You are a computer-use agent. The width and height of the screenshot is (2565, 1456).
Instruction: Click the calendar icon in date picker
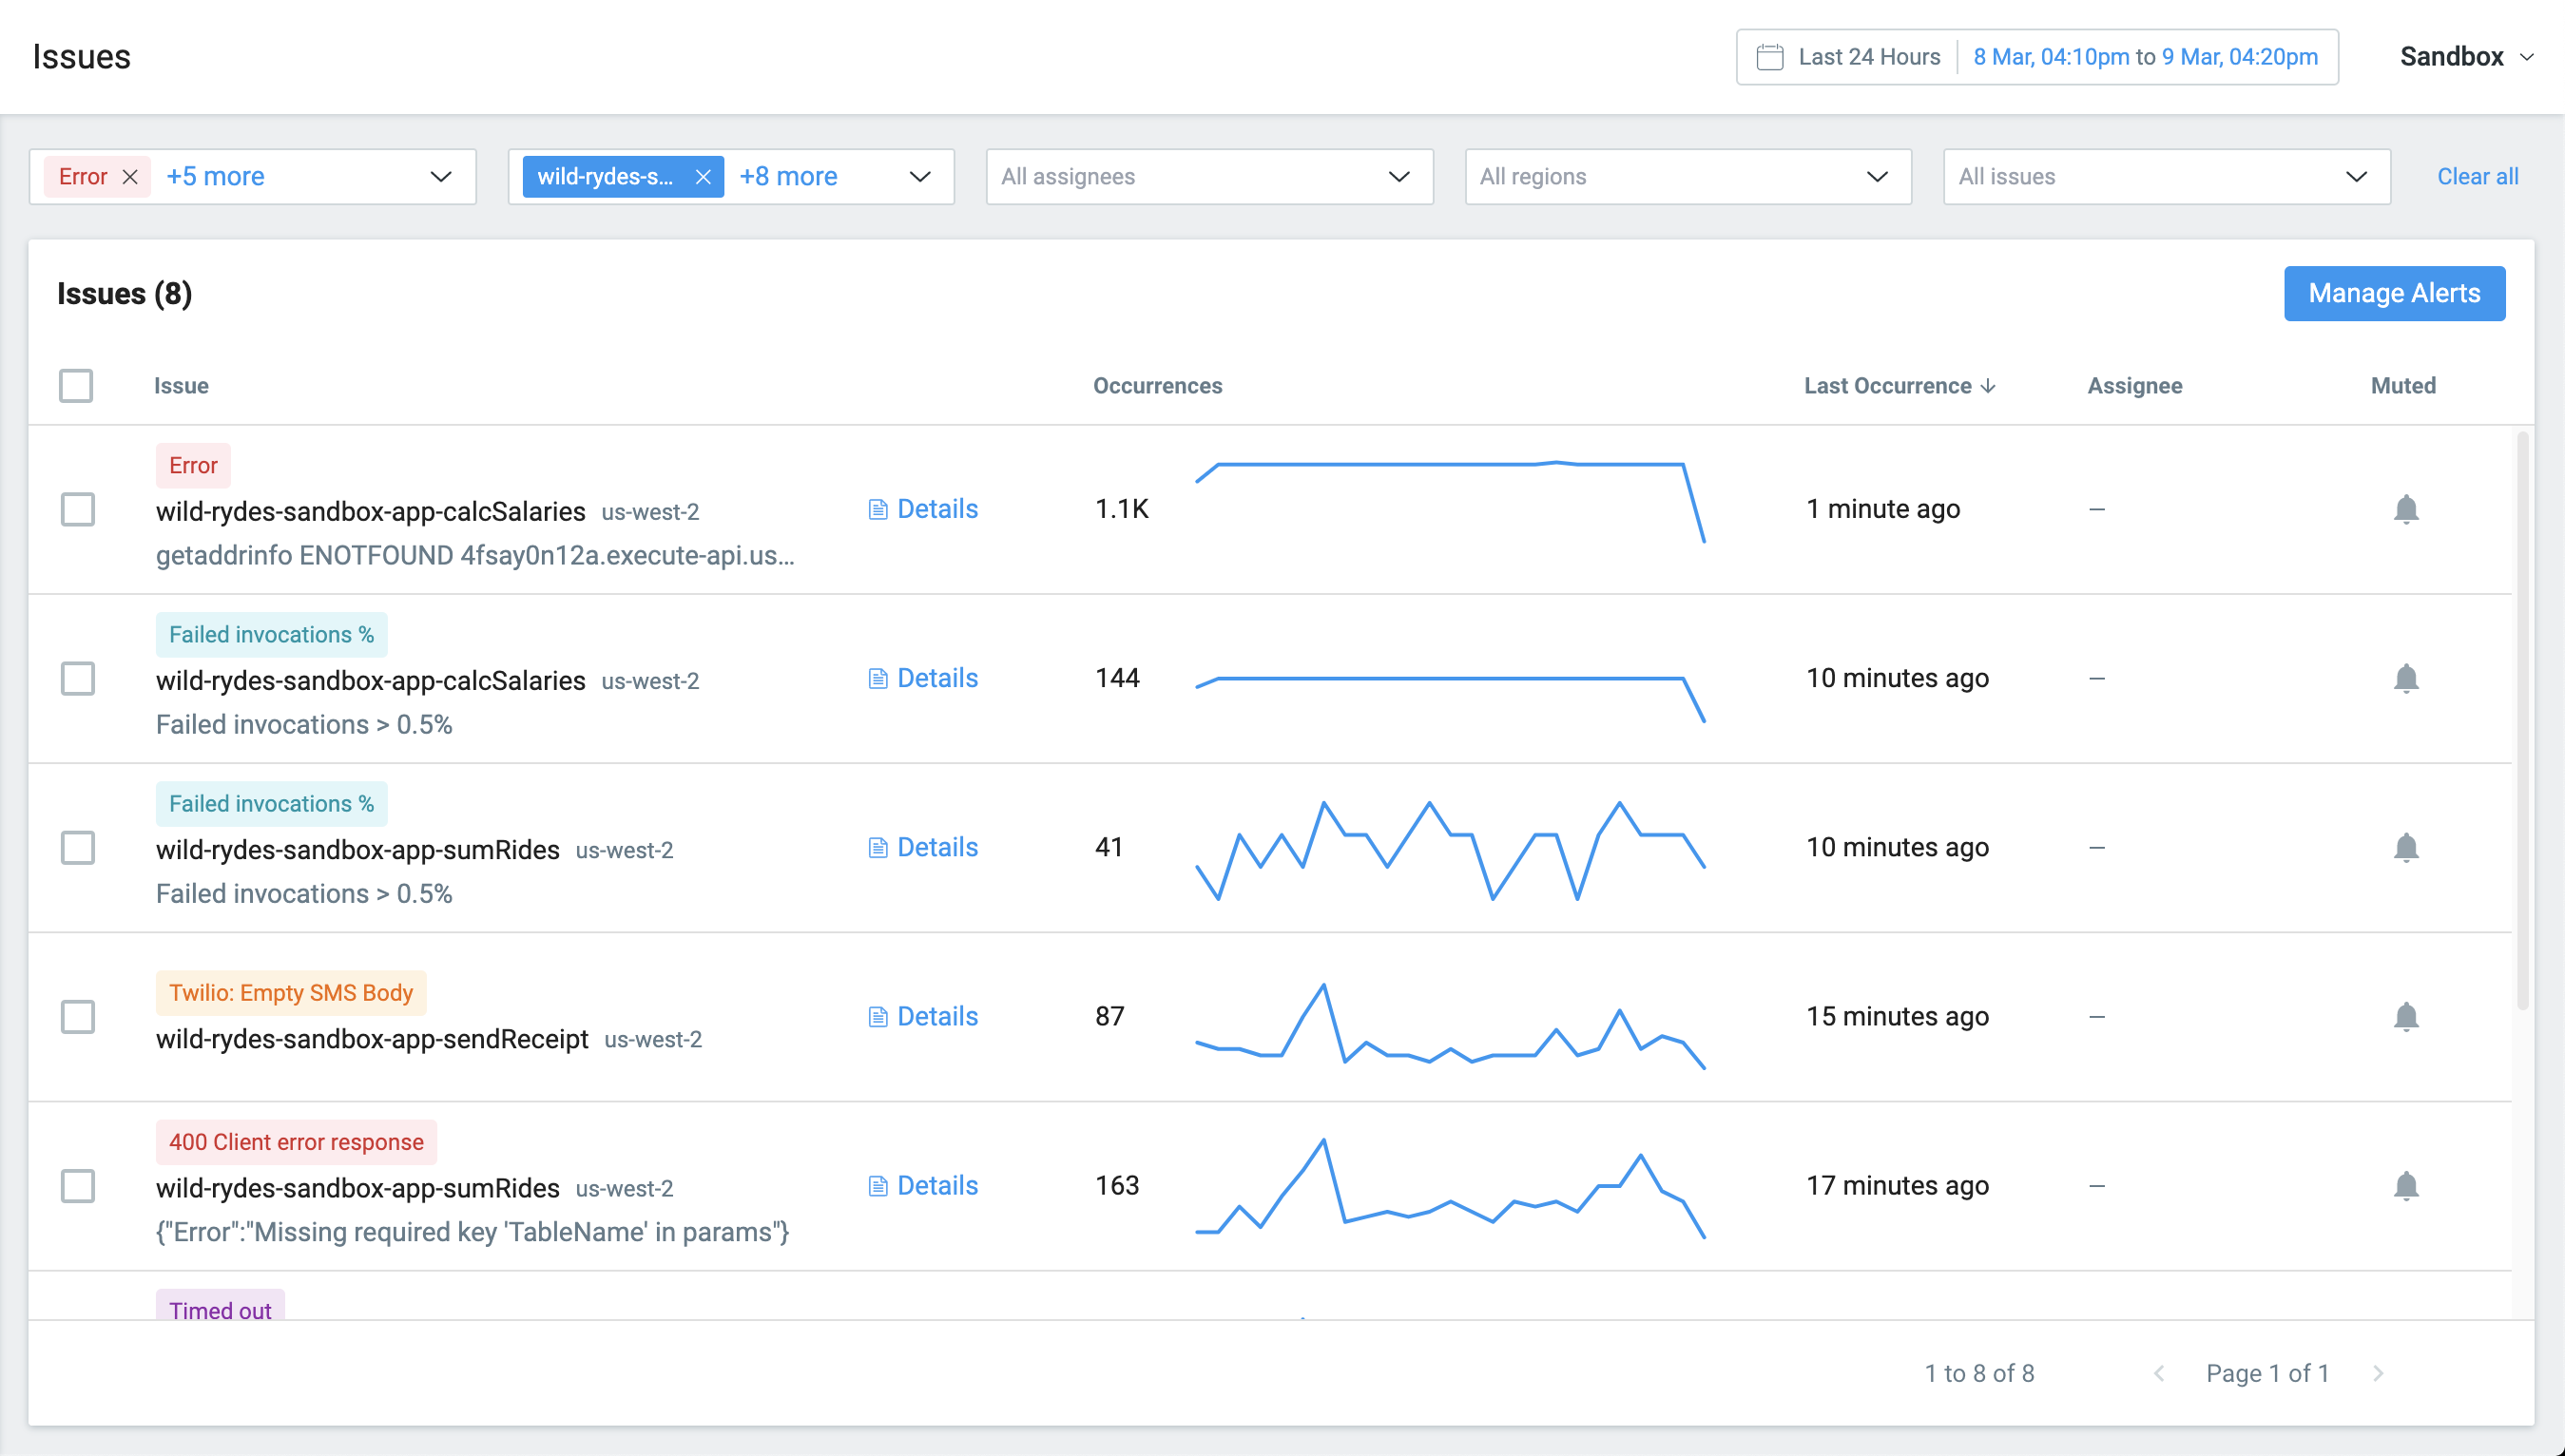coord(1769,57)
